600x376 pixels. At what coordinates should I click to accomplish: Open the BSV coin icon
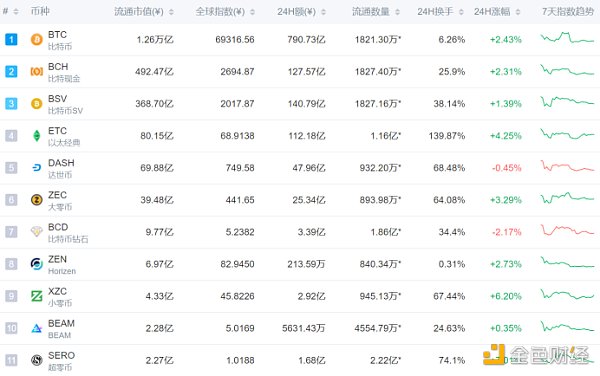click(37, 104)
